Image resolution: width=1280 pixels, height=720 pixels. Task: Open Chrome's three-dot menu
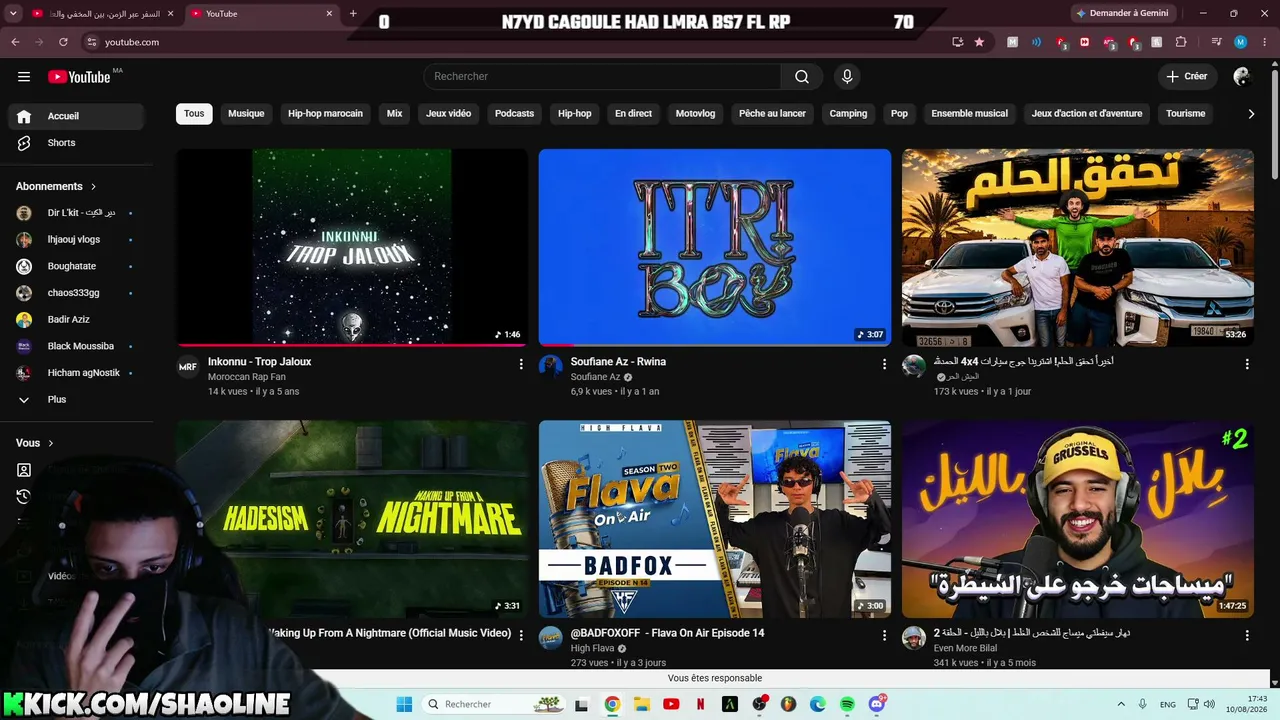pos(1264,42)
